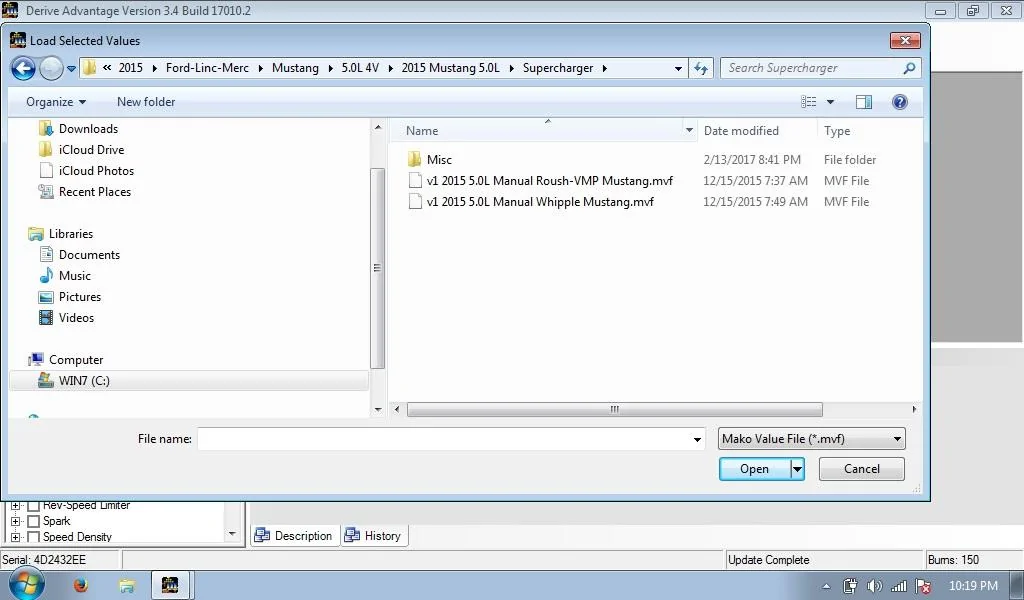Tick the Rev-Speed Limiter checkbox
The image size is (1024, 600).
[x=34, y=506]
